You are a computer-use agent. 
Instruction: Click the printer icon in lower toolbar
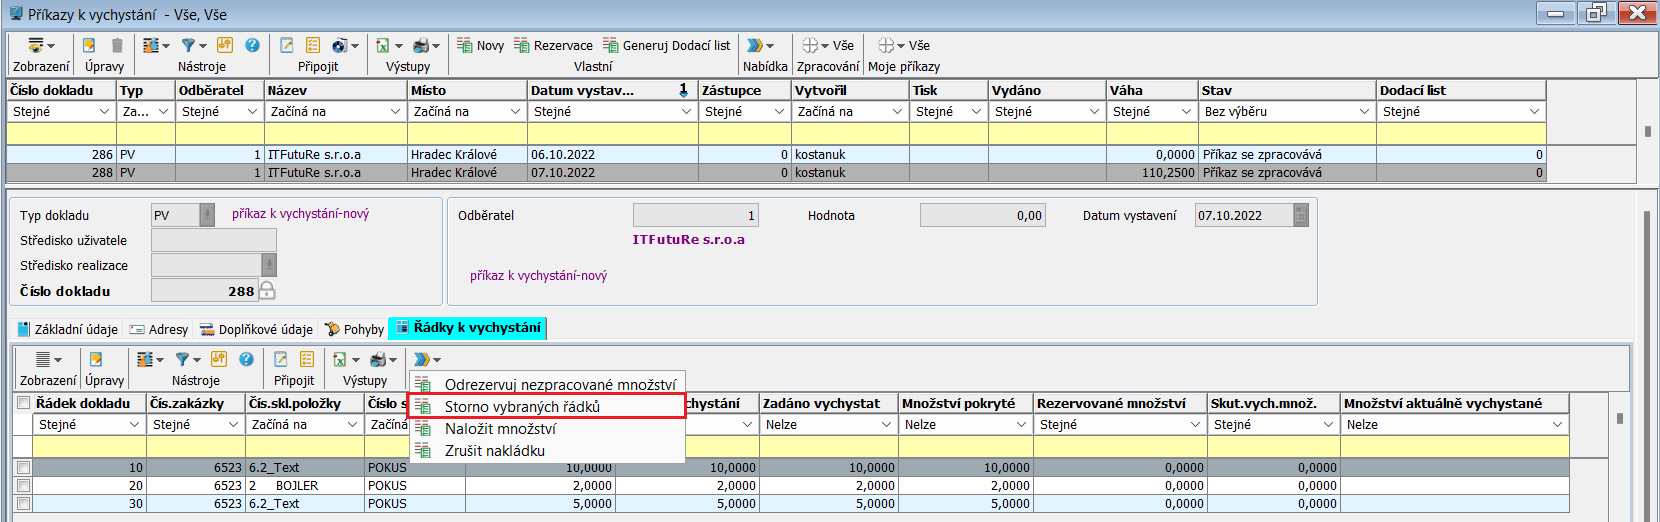tap(378, 359)
